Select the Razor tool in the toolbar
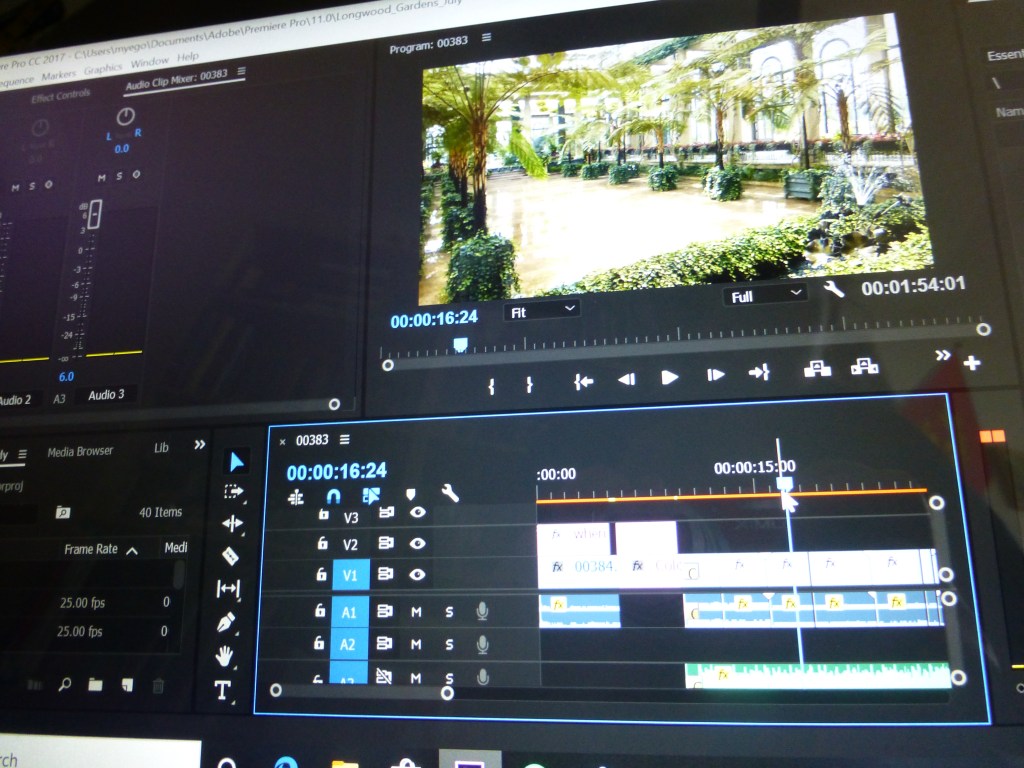The image size is (1024, 768). (230, 555)
